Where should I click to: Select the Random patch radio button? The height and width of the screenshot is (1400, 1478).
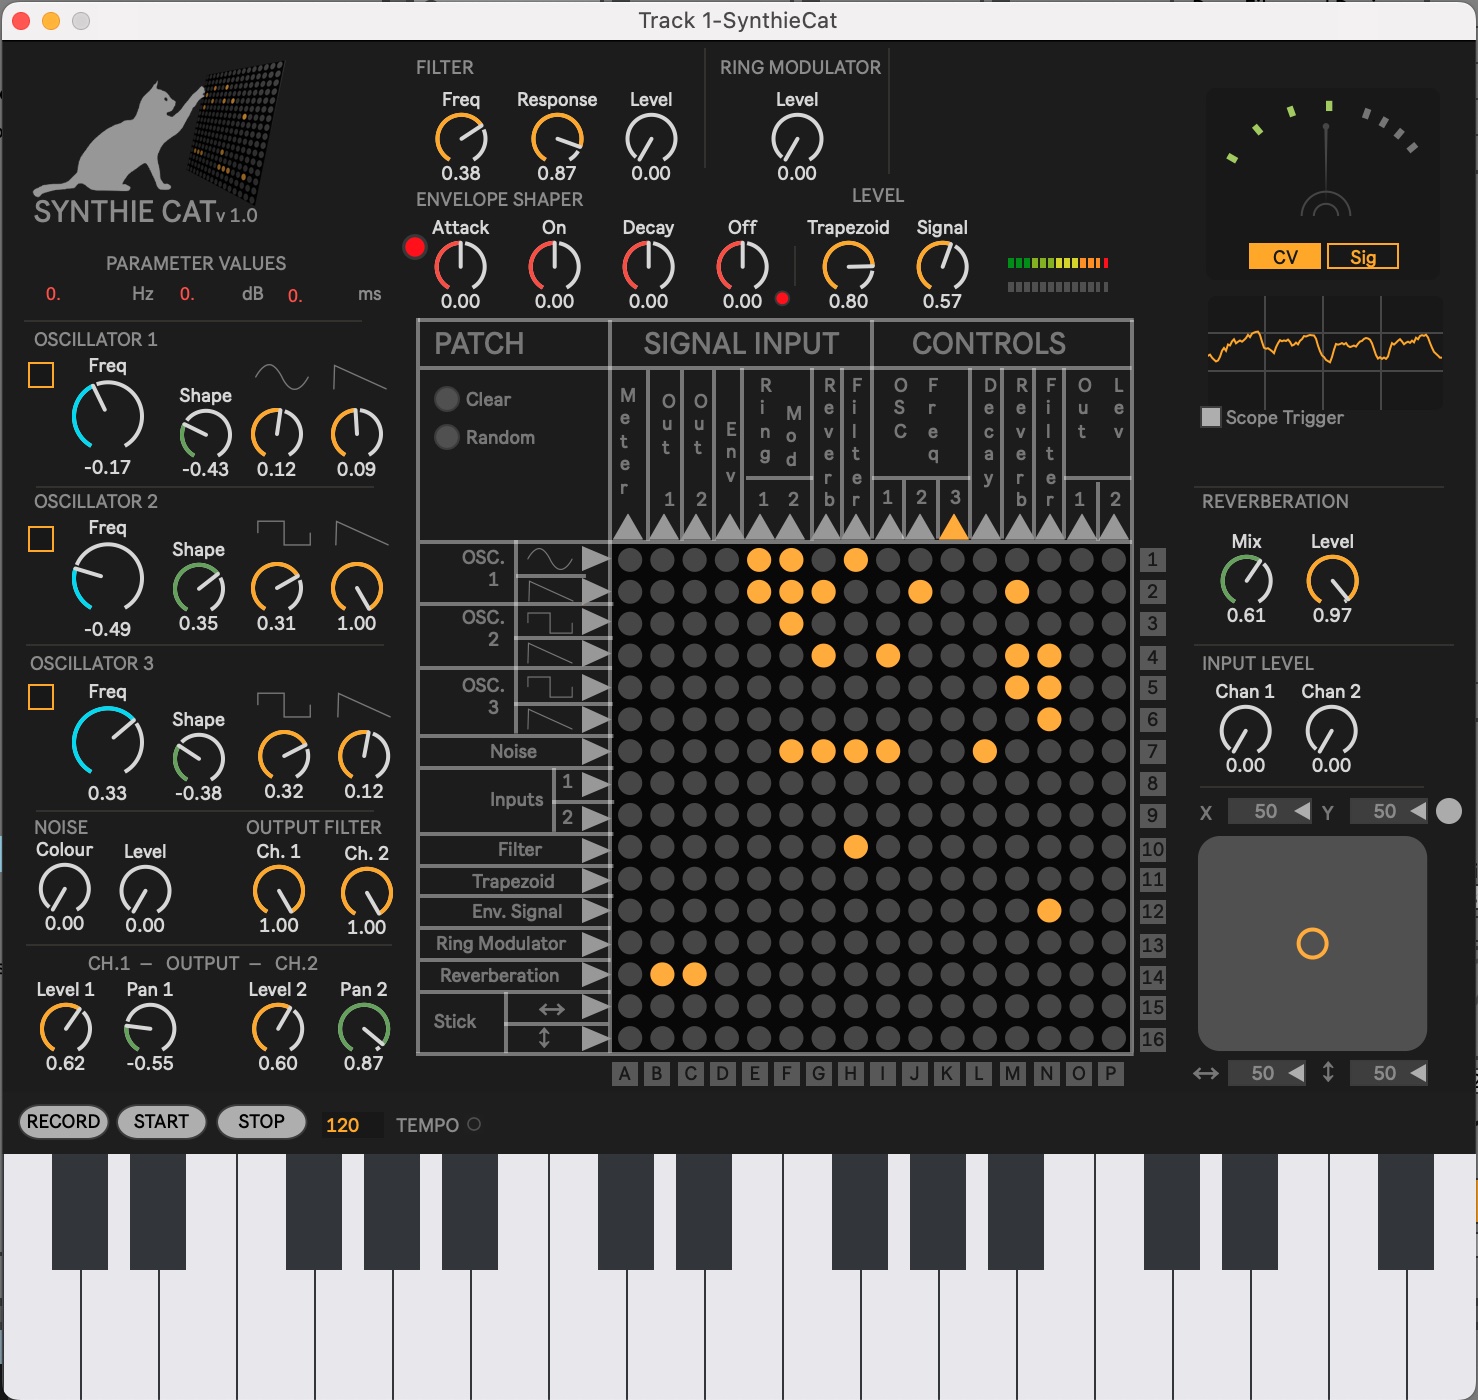click(447, 437)
